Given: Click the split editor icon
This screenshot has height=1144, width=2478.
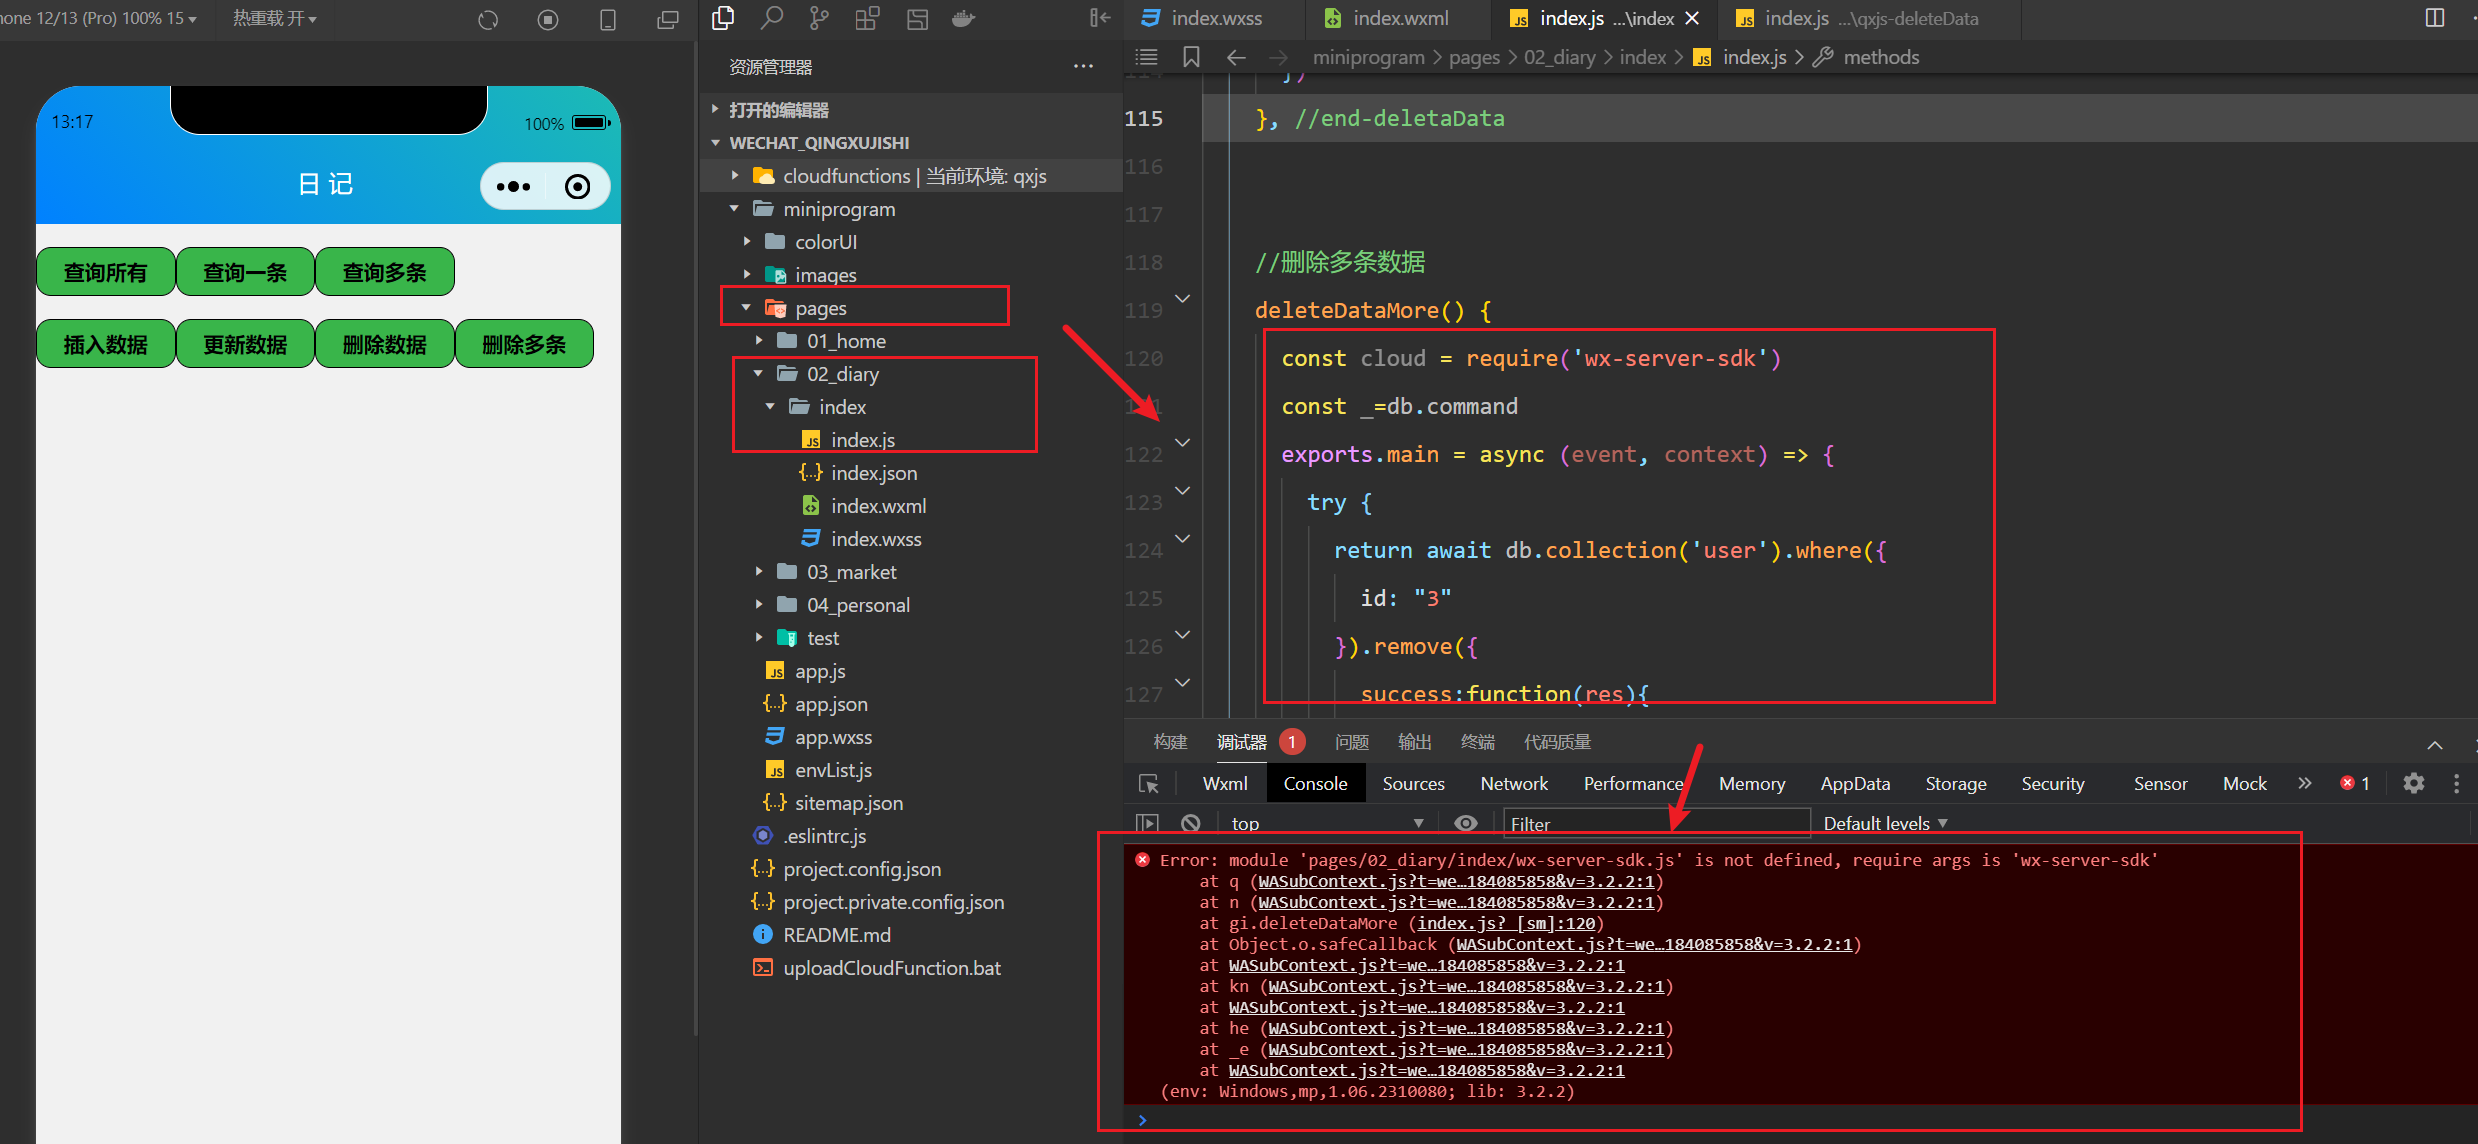Looking at the screenshot, I should pyautogui.click(x=2434, y=18).
